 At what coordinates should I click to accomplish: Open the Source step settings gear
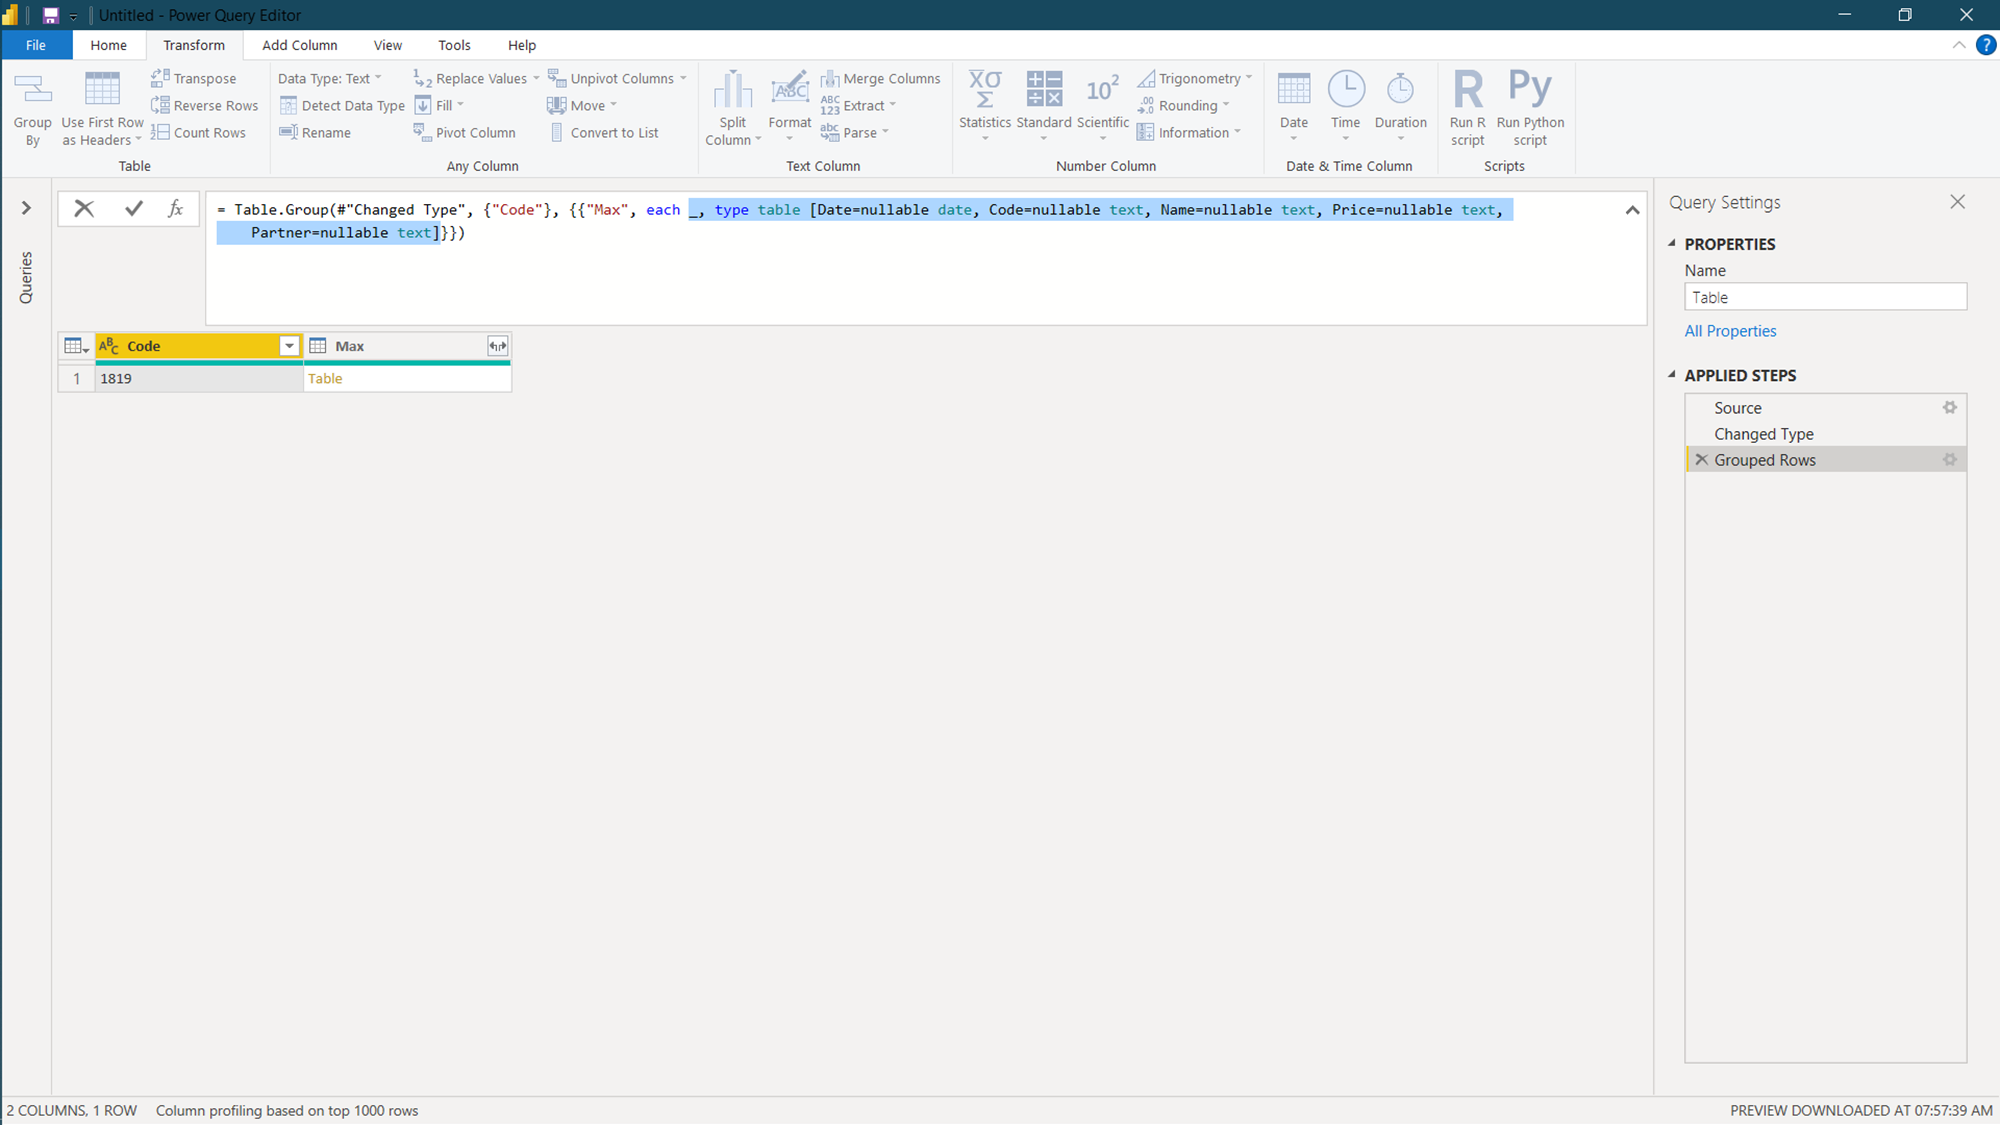(1949, 407)
